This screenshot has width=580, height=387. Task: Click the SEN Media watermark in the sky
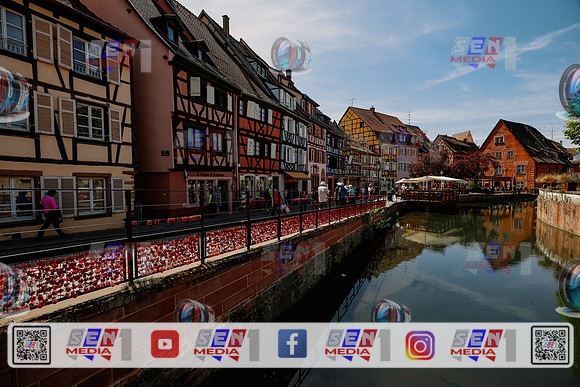pos(483,53)
